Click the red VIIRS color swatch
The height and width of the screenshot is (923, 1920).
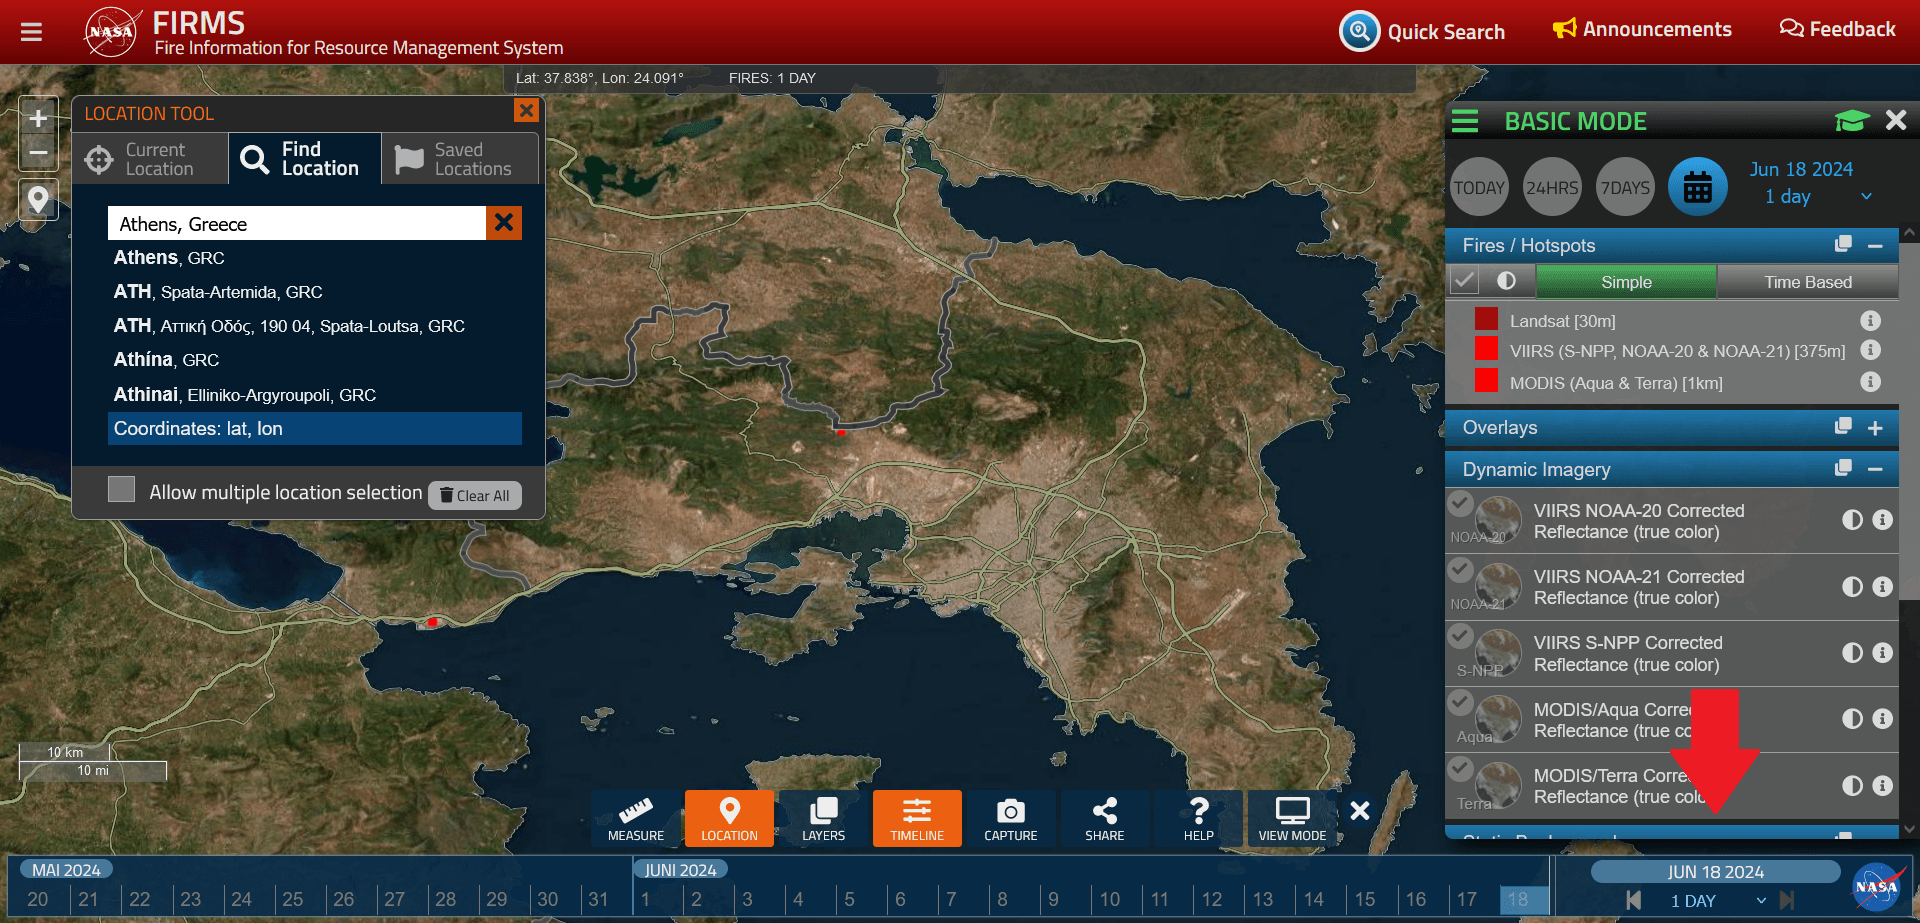(x=1486, y=350)
